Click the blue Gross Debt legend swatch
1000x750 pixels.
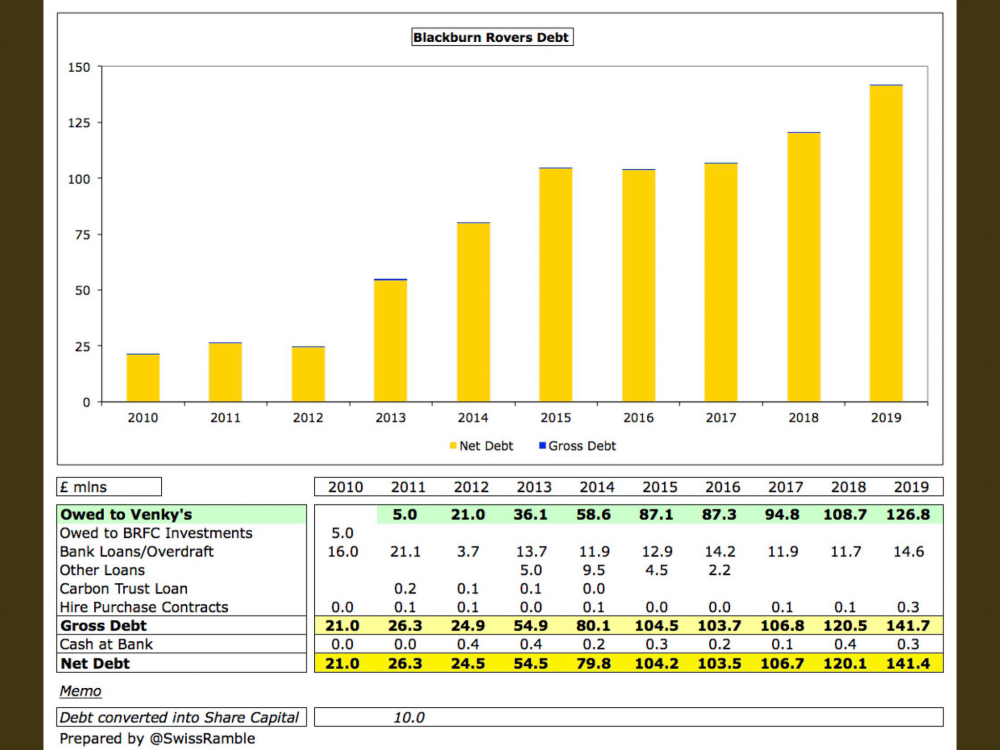542,446
